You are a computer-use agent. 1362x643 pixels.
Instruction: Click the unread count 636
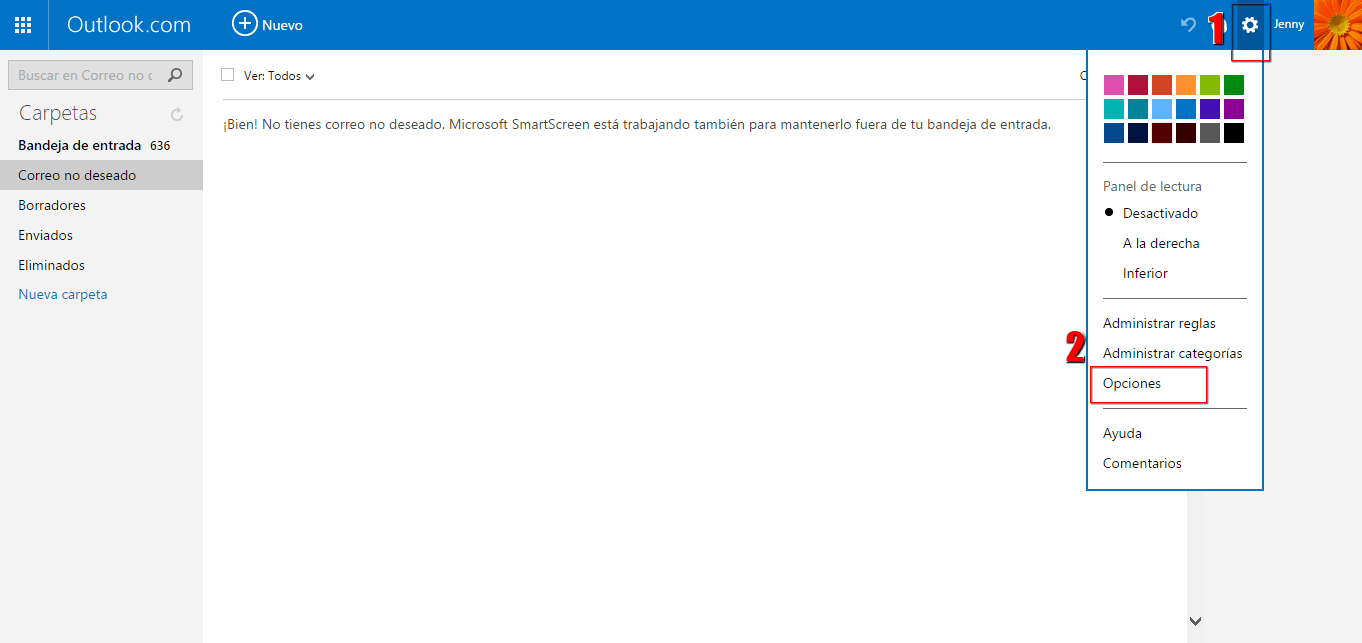coord(160,145)
